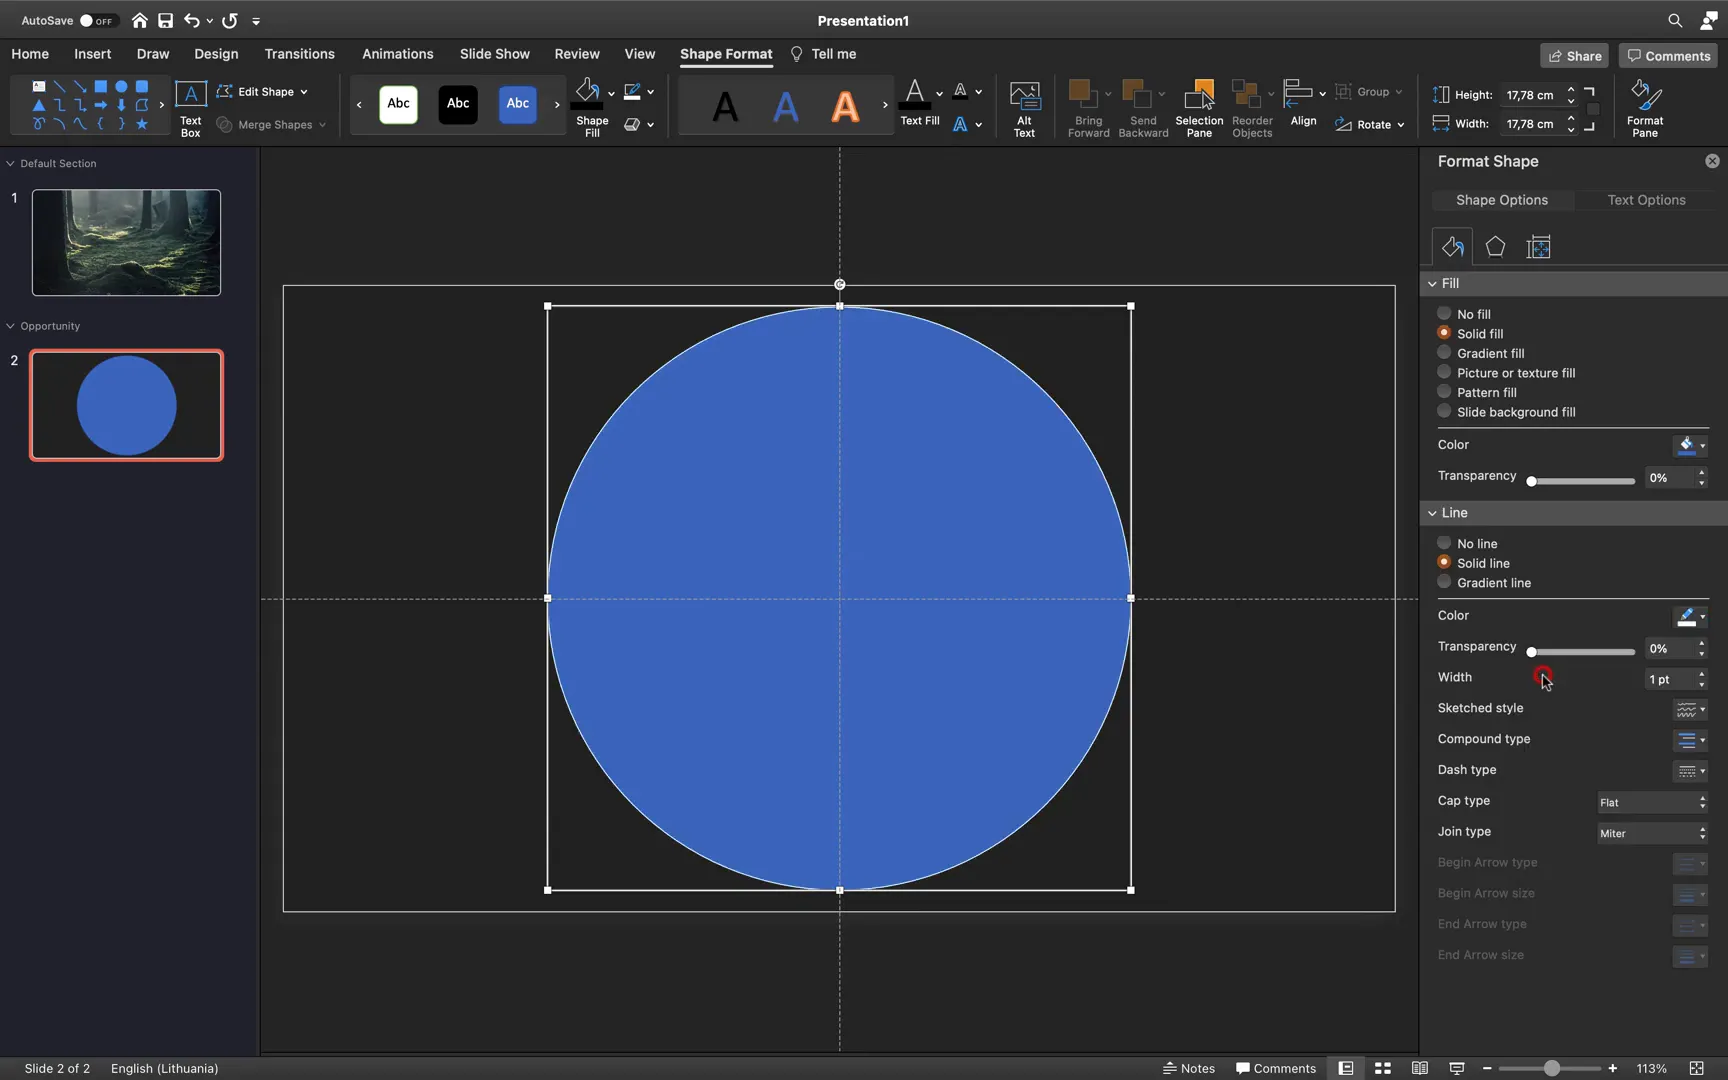Viewport: 1728px width, 1080px height.
Task: Bring the shape forward
Action: pos(1087,108)
